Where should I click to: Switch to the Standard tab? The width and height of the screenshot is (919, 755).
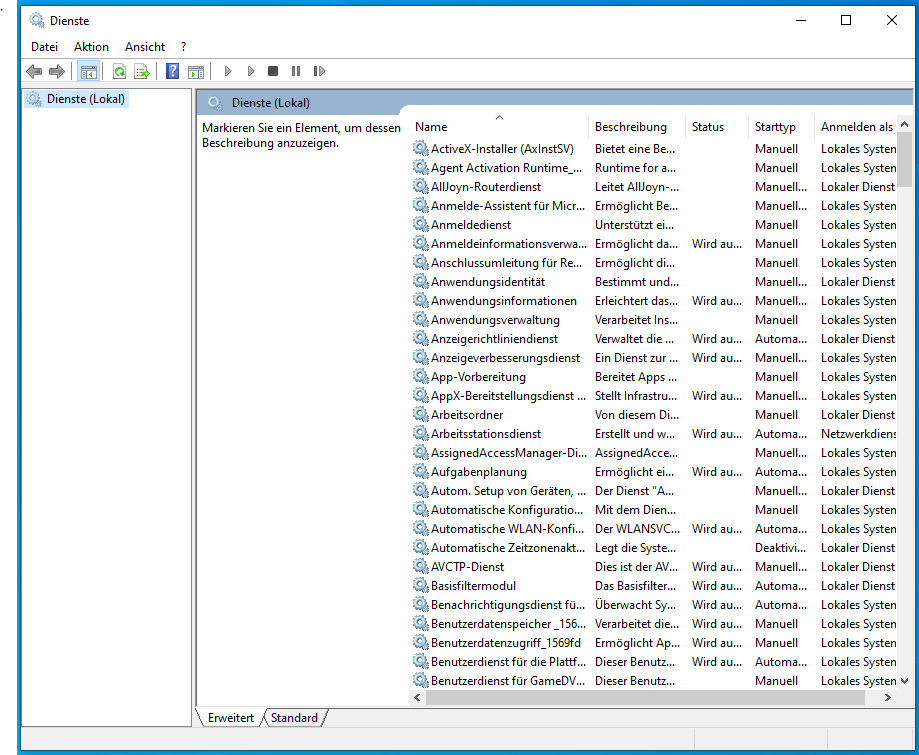click(x=294, y=718)
